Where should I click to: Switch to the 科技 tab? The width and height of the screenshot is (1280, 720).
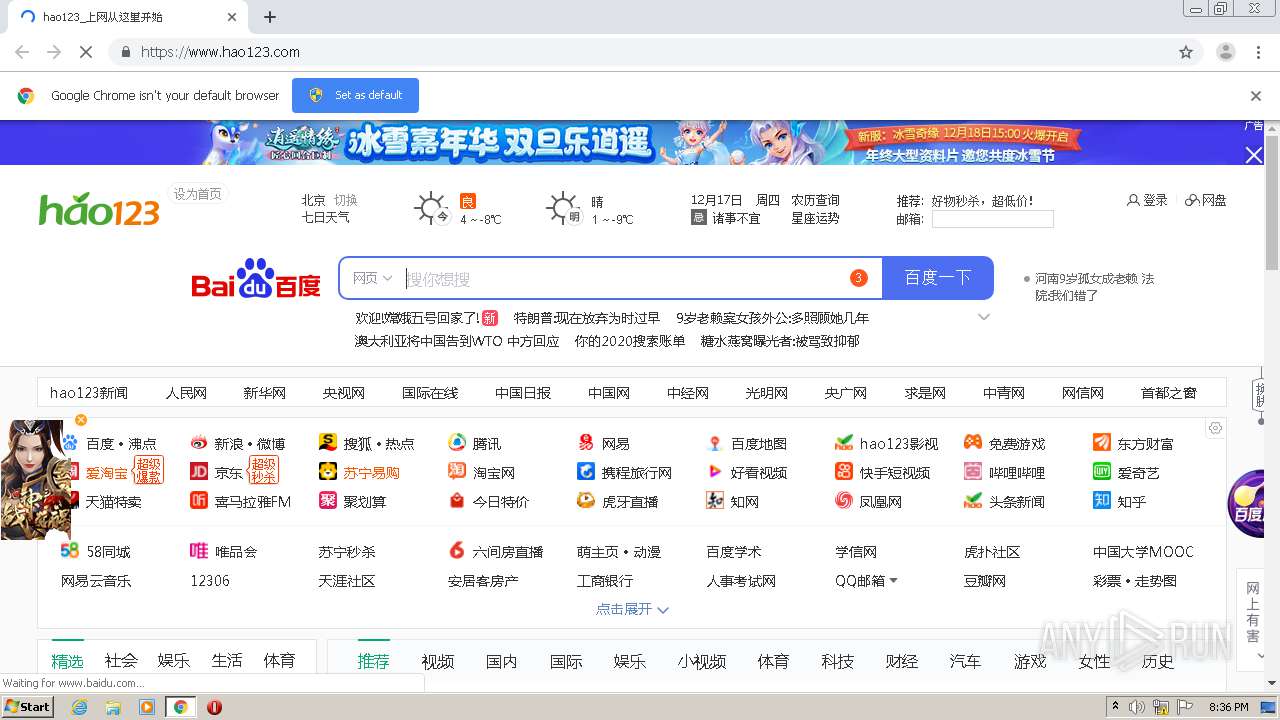(838, 661)
